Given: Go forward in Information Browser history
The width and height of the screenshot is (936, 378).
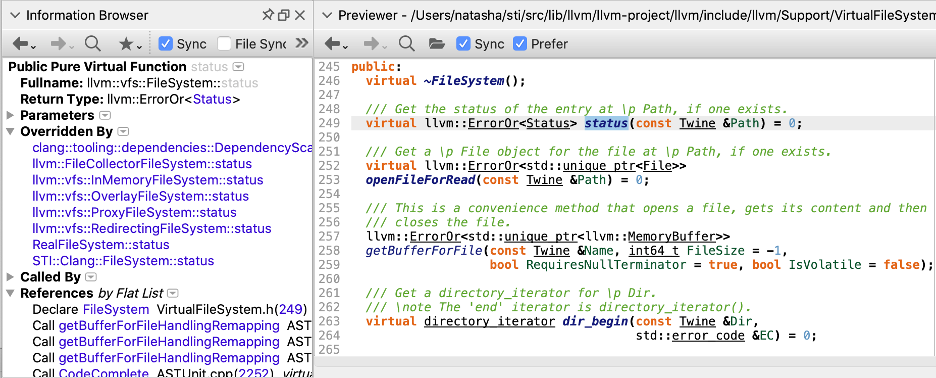Looking at the screenshot, I should coord(61,44).
